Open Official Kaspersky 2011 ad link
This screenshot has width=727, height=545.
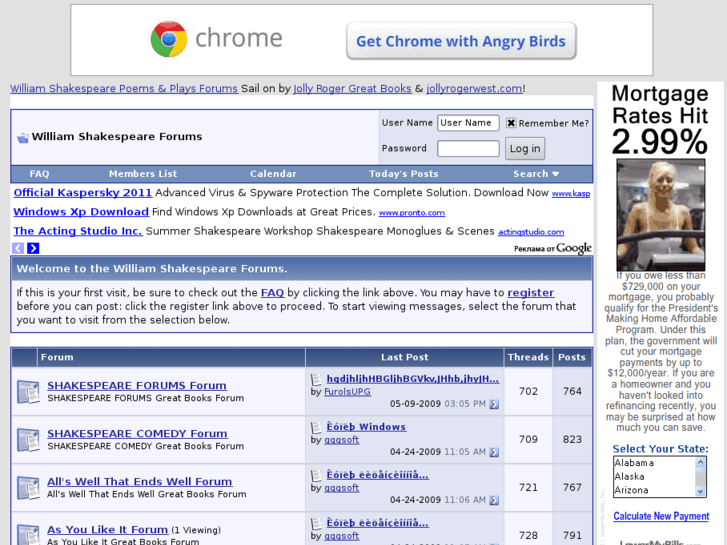tap(83, 192)
